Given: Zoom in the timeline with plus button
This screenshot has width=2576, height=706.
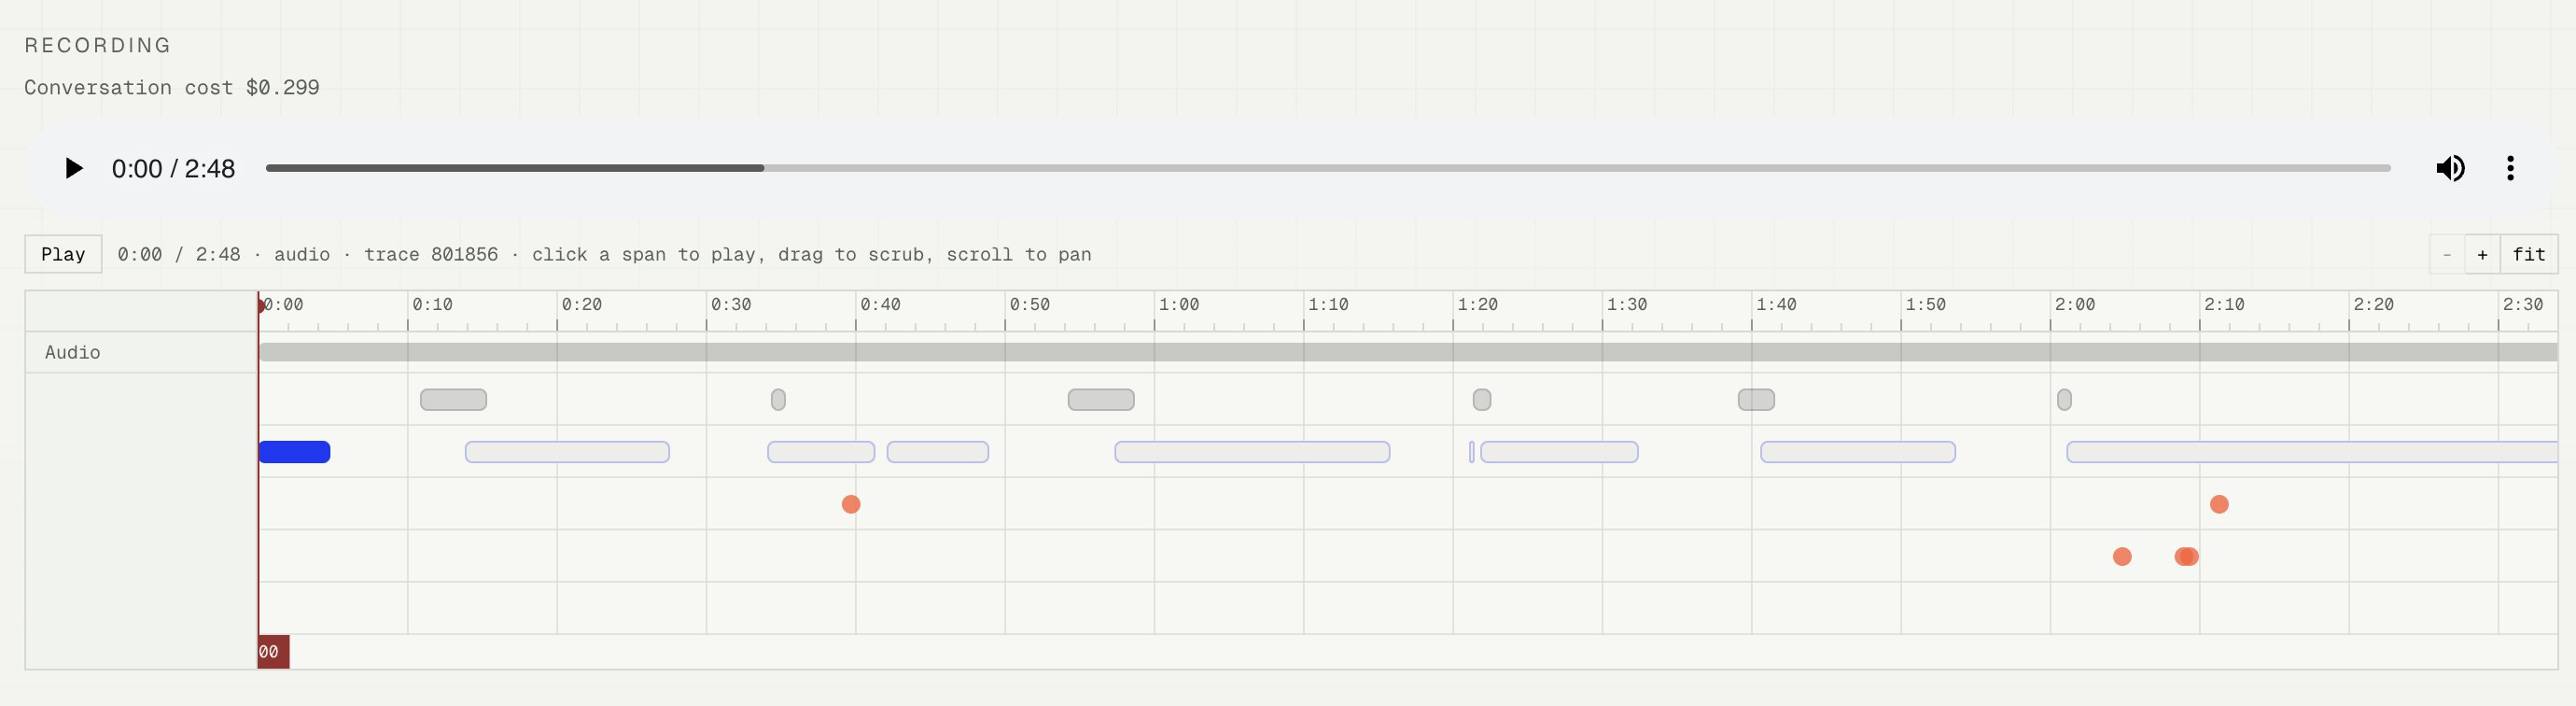Looking at the screenshot, I should click(2482, 254).
